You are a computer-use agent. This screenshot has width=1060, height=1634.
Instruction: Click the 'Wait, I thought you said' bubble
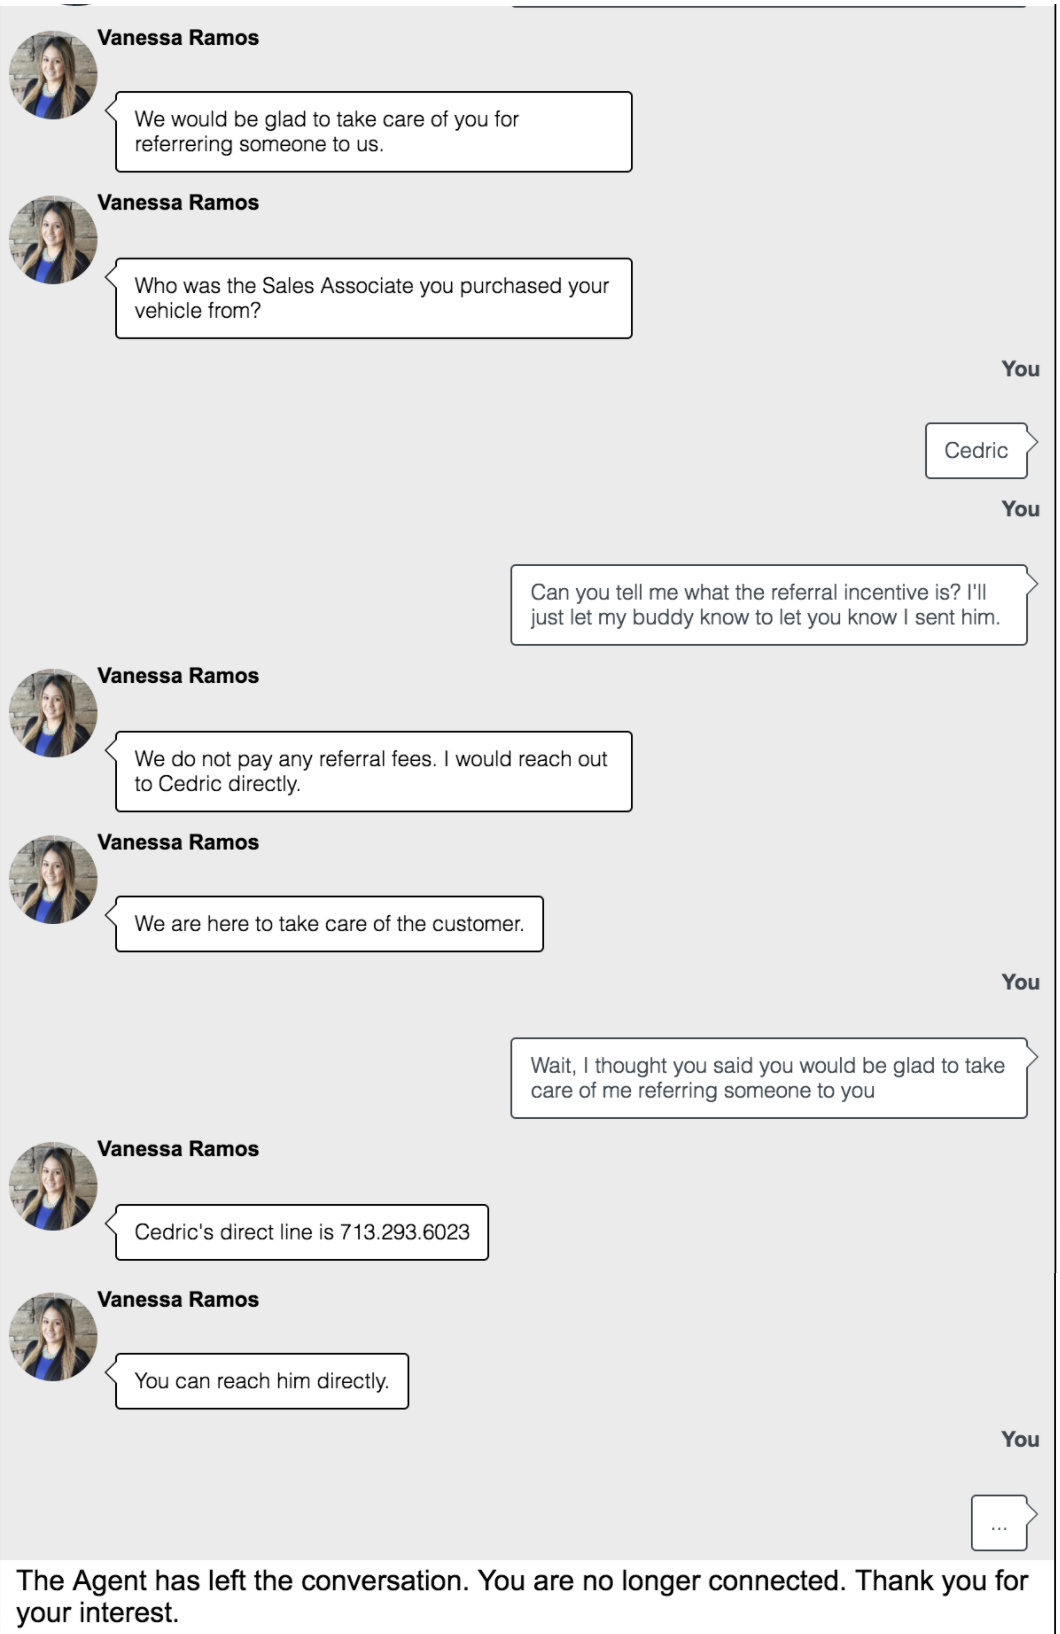point(769,1078)
